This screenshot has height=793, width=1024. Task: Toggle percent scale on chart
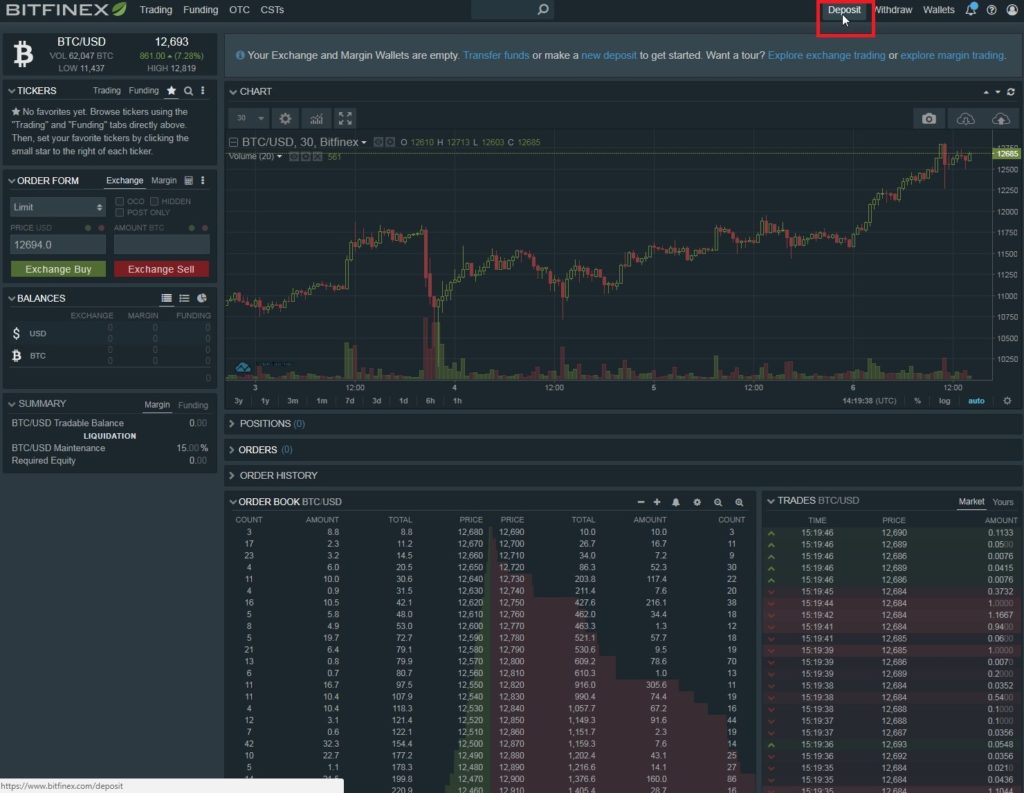pyautogui.click(x=917, y=400)
